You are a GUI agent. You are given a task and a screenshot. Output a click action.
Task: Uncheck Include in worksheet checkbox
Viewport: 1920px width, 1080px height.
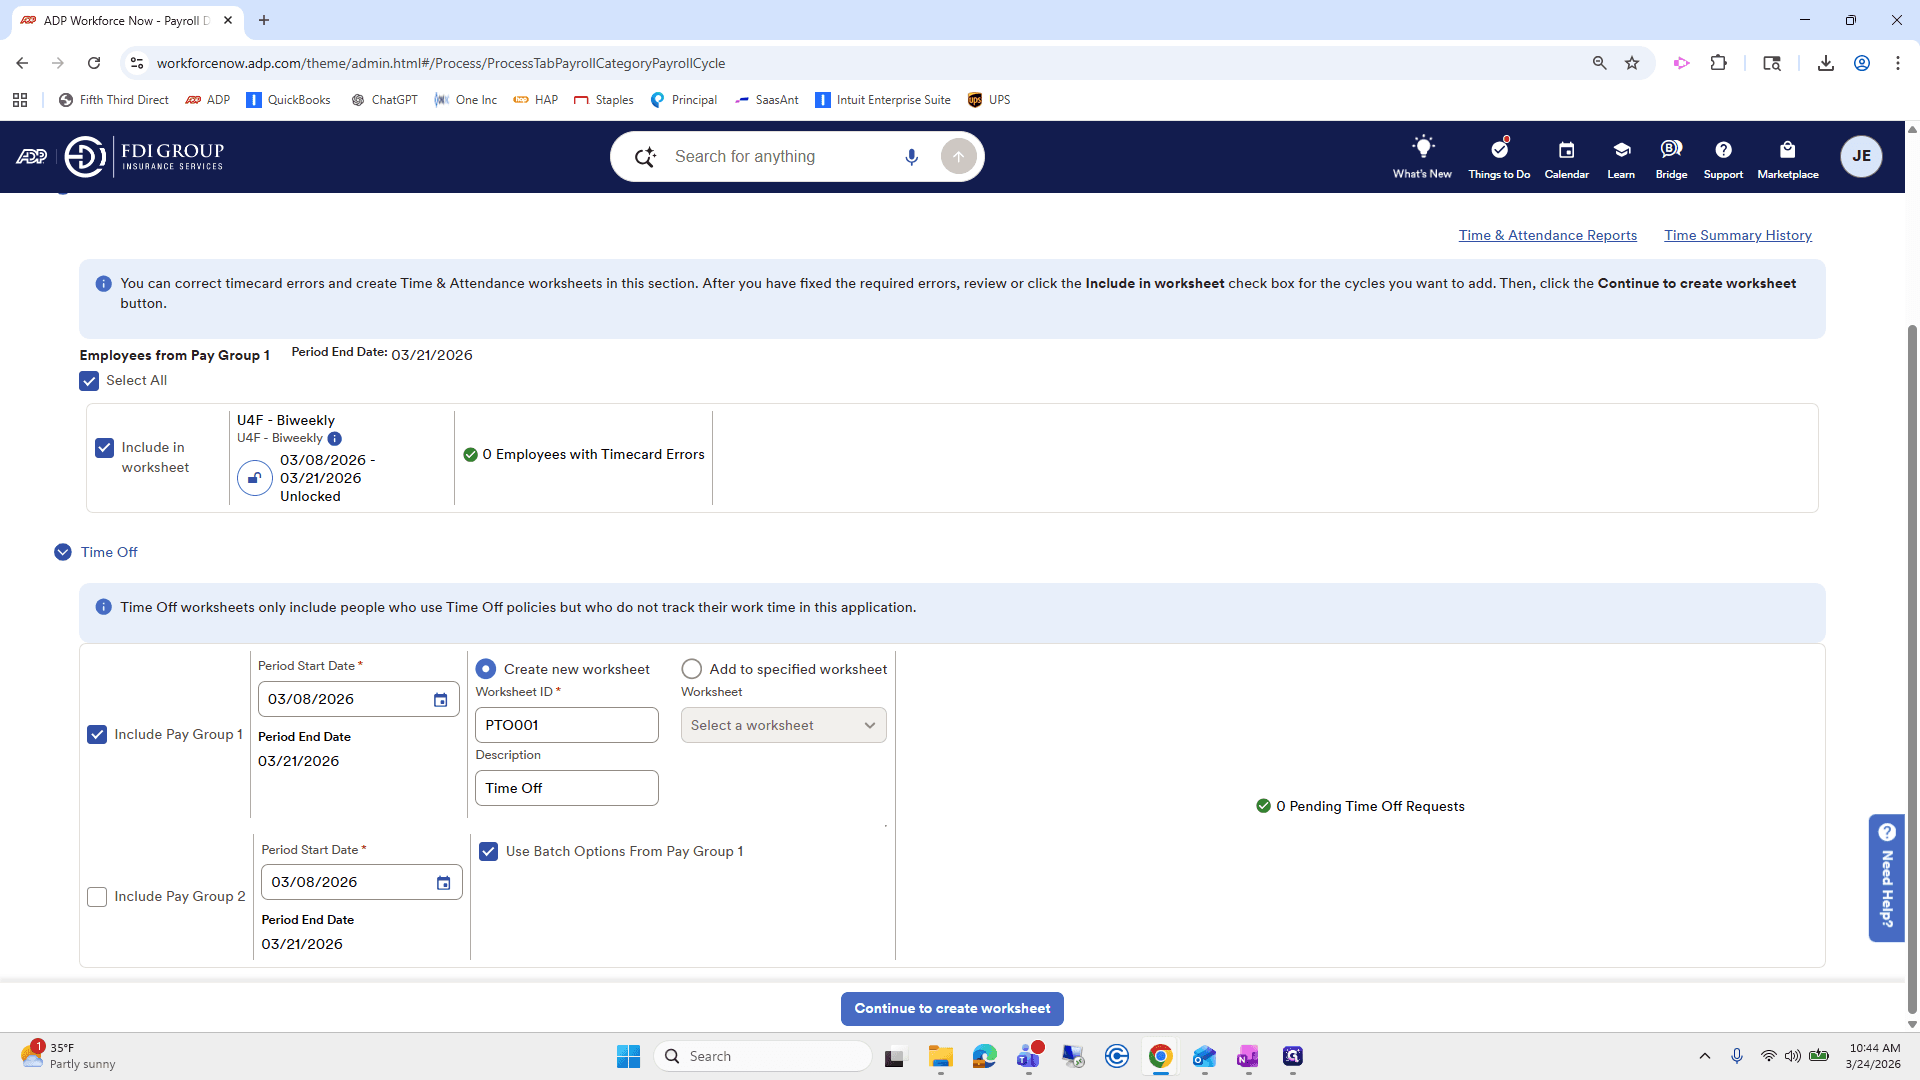click(105, 448)
